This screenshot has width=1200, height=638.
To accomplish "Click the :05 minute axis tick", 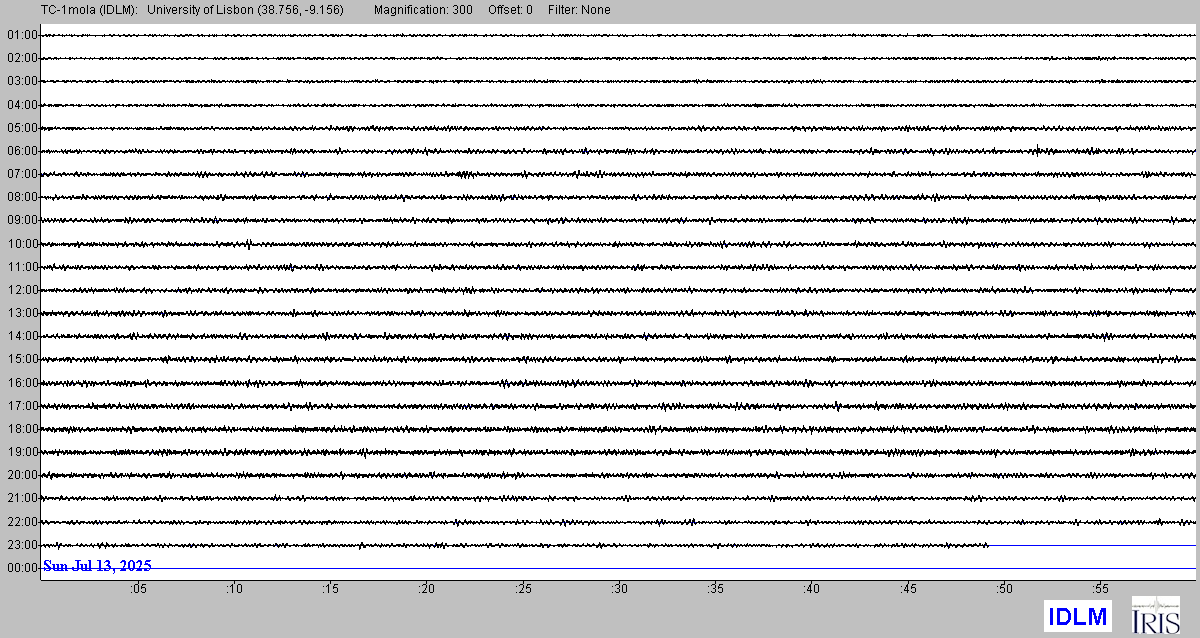I will pyautogui.click(x=137, y=589).
